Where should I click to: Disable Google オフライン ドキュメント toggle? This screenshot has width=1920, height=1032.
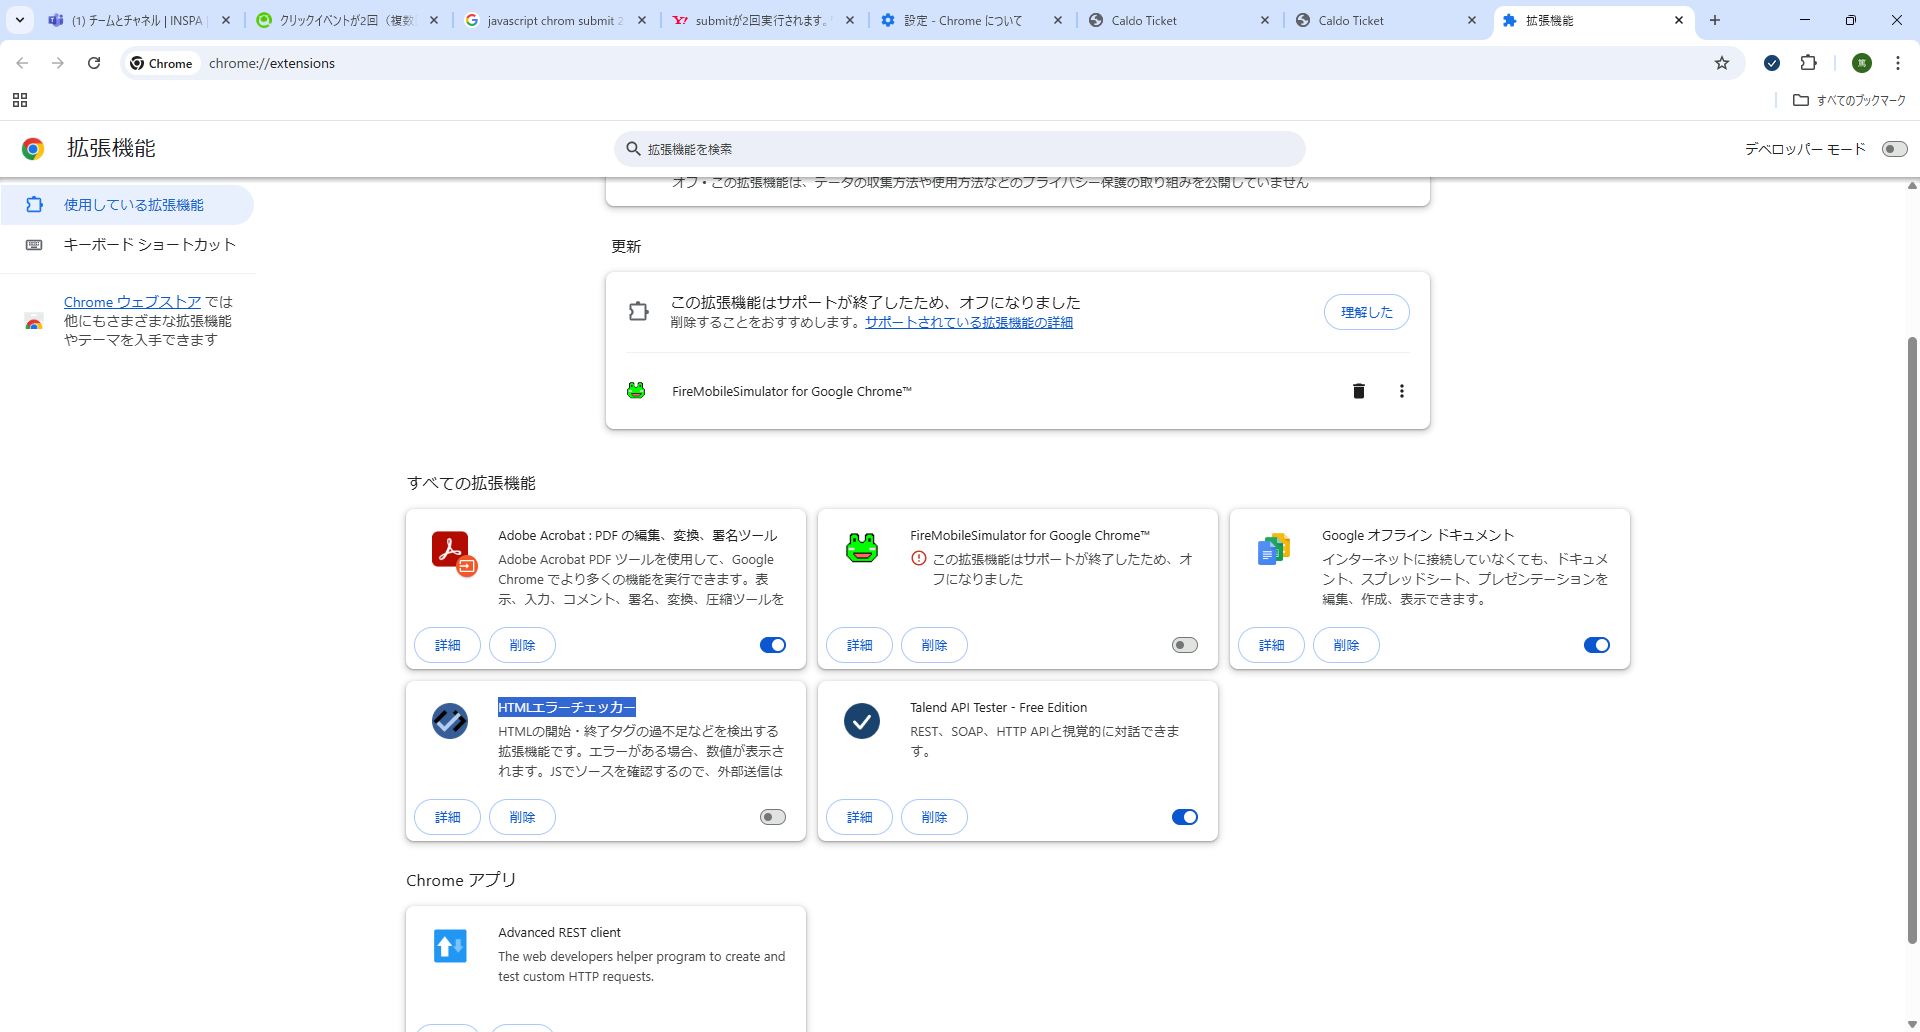[1597, 645]
